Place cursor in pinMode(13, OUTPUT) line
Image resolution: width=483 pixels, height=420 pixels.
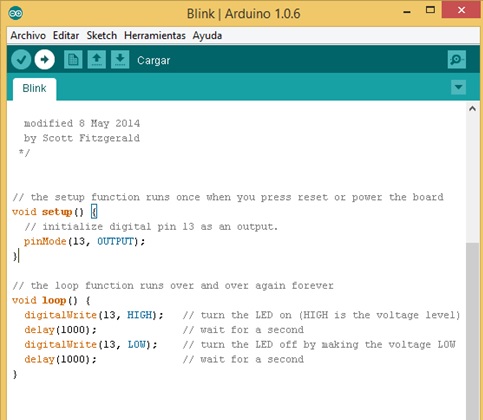pyautogui.click(x=85, y=241)
